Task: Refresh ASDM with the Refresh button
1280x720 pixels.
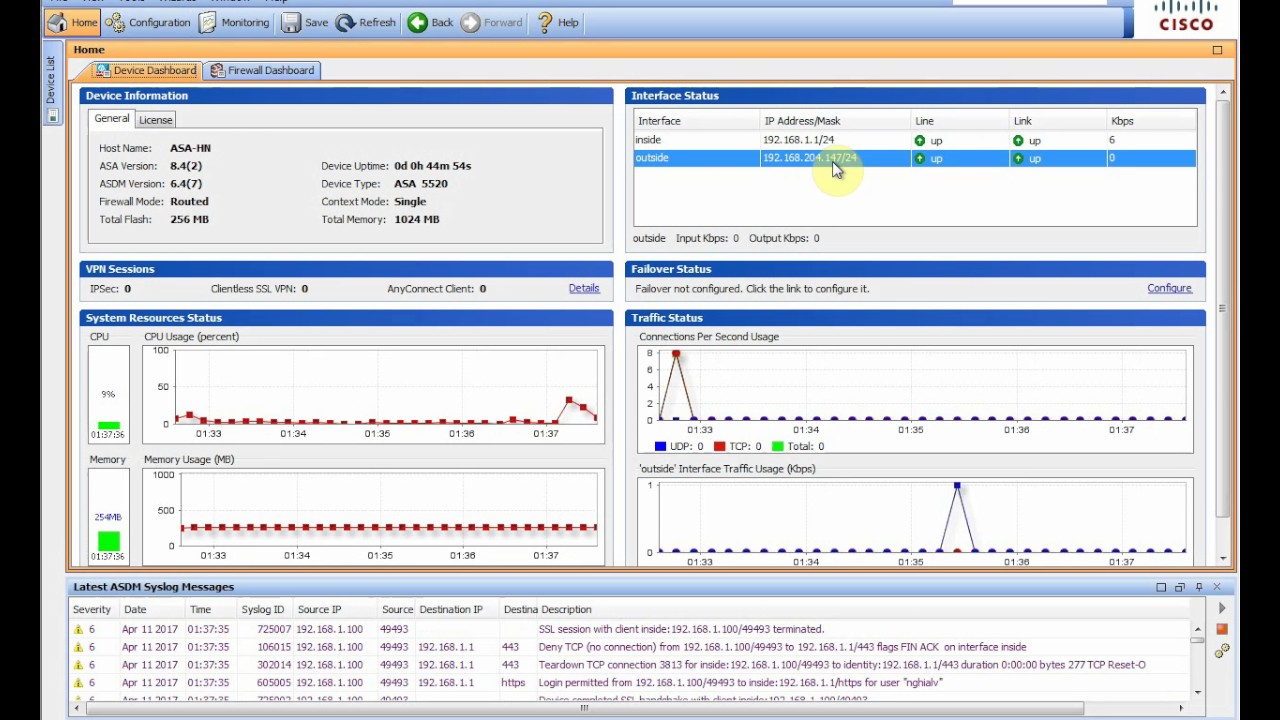Action: pyautogui.click(x=366, y=22)
